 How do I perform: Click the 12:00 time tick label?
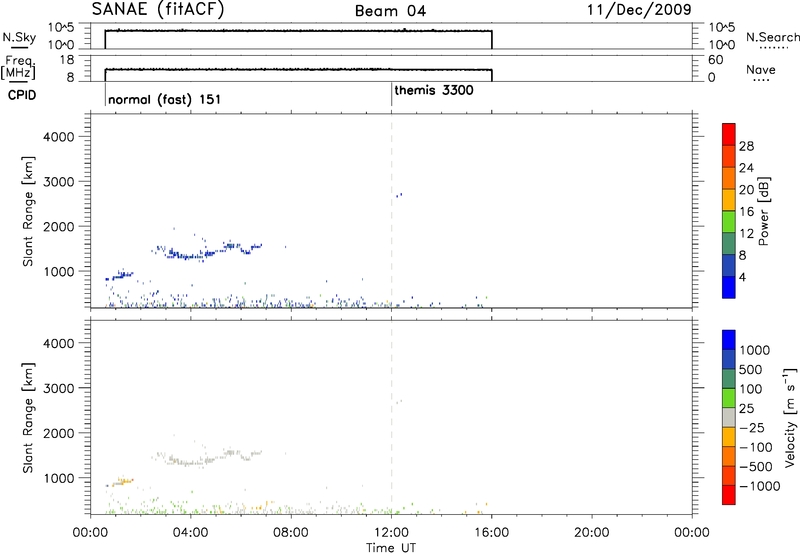391,533
